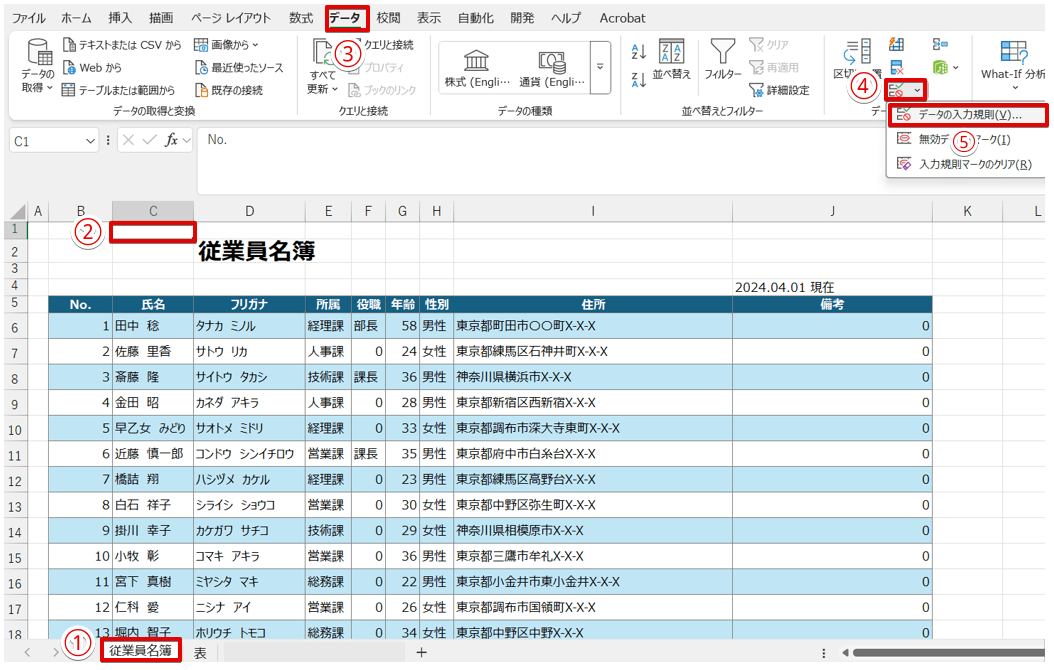Expand the Name Box dropdown arrow
This screenshot has height=670, width=1054.
click(88, 141)
